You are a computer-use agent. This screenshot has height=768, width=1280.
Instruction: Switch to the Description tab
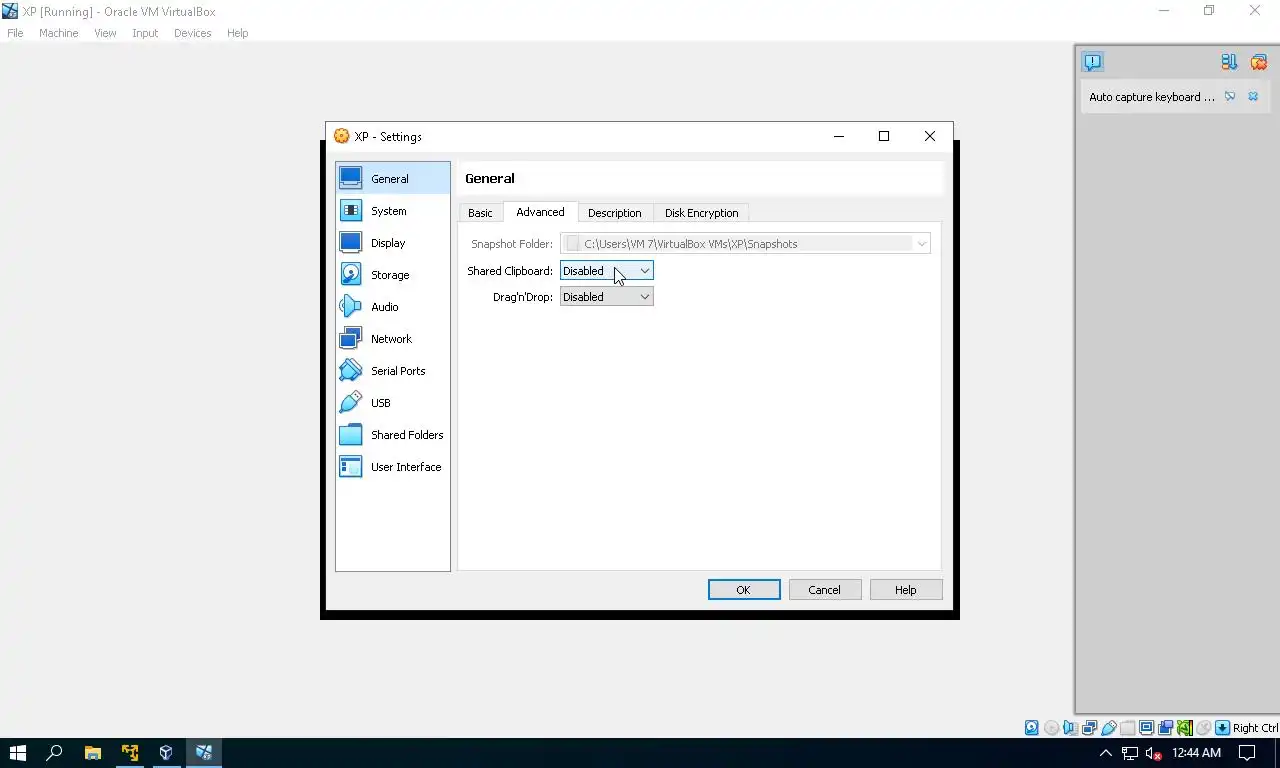614,213
